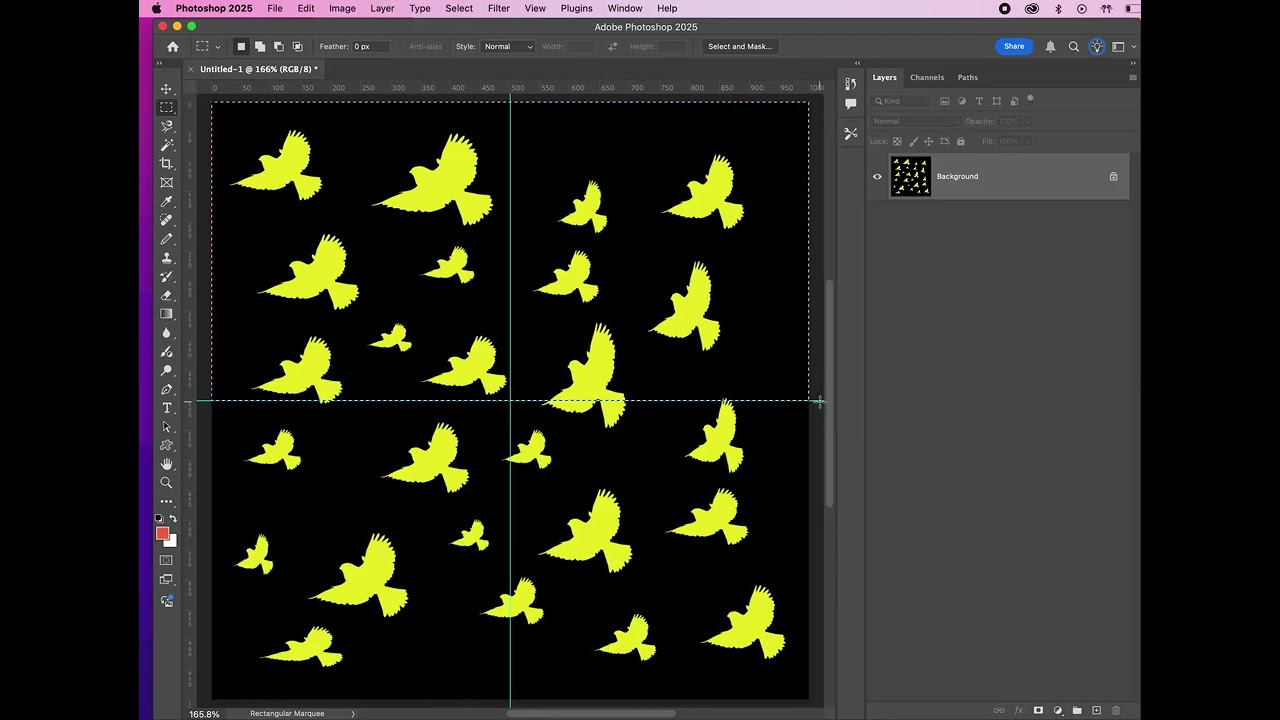The image size is (1280, 720).
Task: Select the Brush tool
Action: point(166,239)
